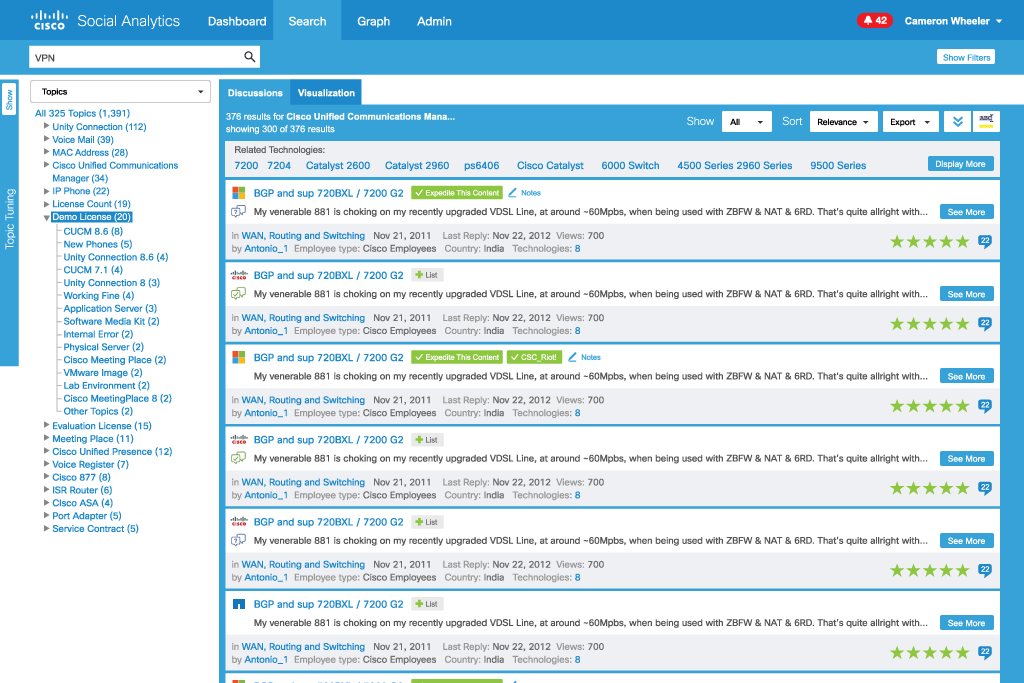Click the double-chevron expand all icon
Viewport: 1024px width, 683px height.
pos(957,122)
